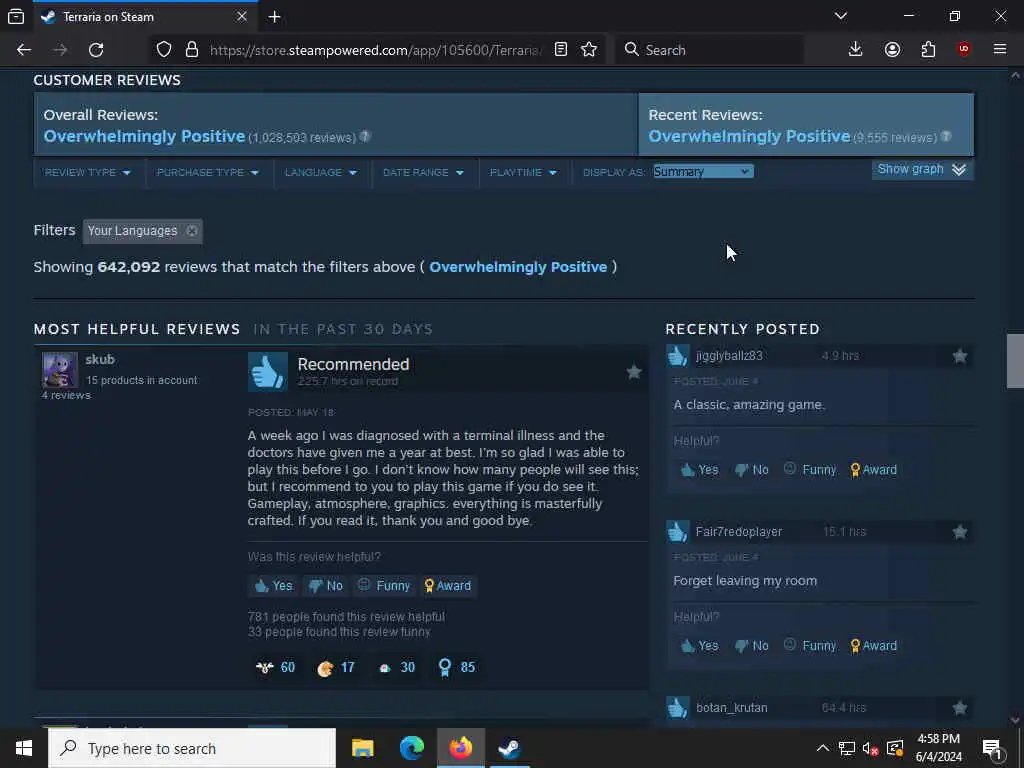Give an Award to skub's review
The height and width of the screenshot is (768, 1024).
447,586
